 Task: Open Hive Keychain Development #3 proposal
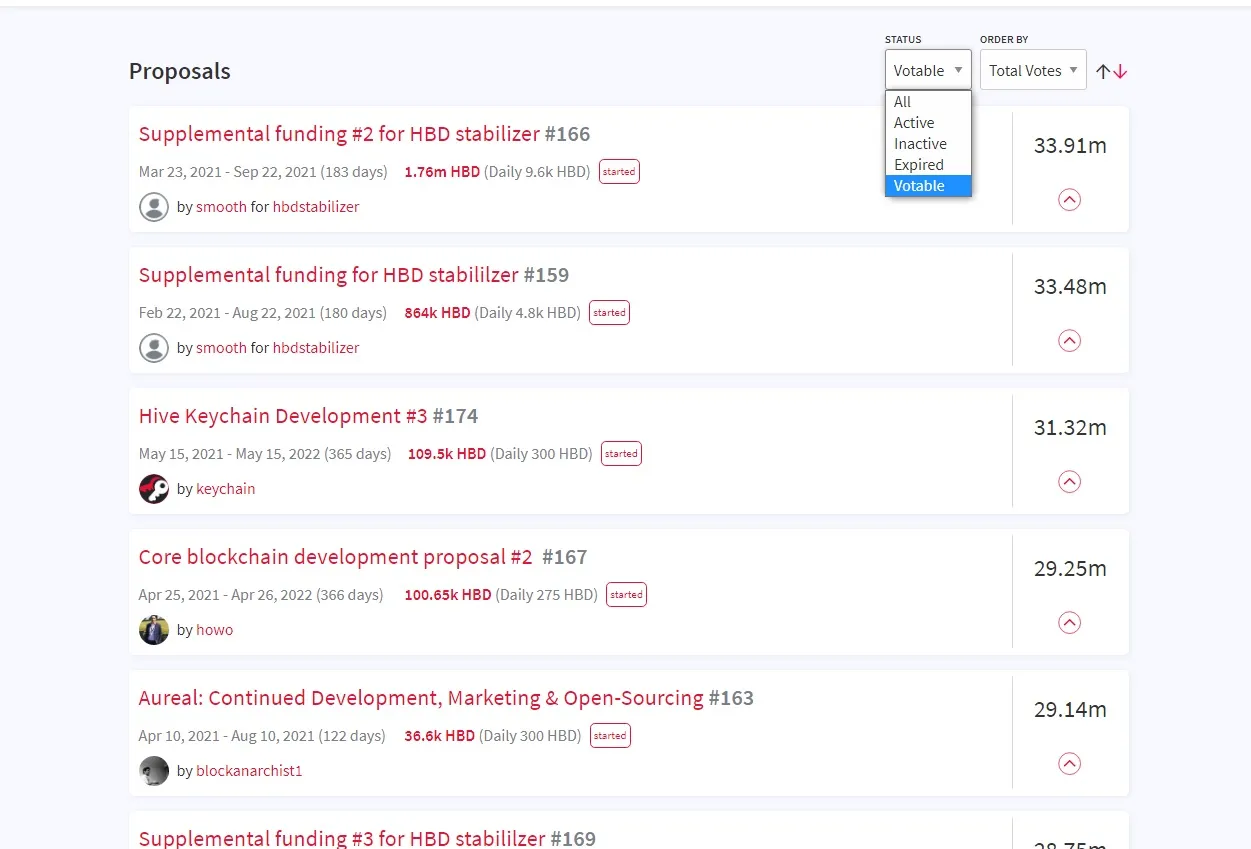coord(283,416)
